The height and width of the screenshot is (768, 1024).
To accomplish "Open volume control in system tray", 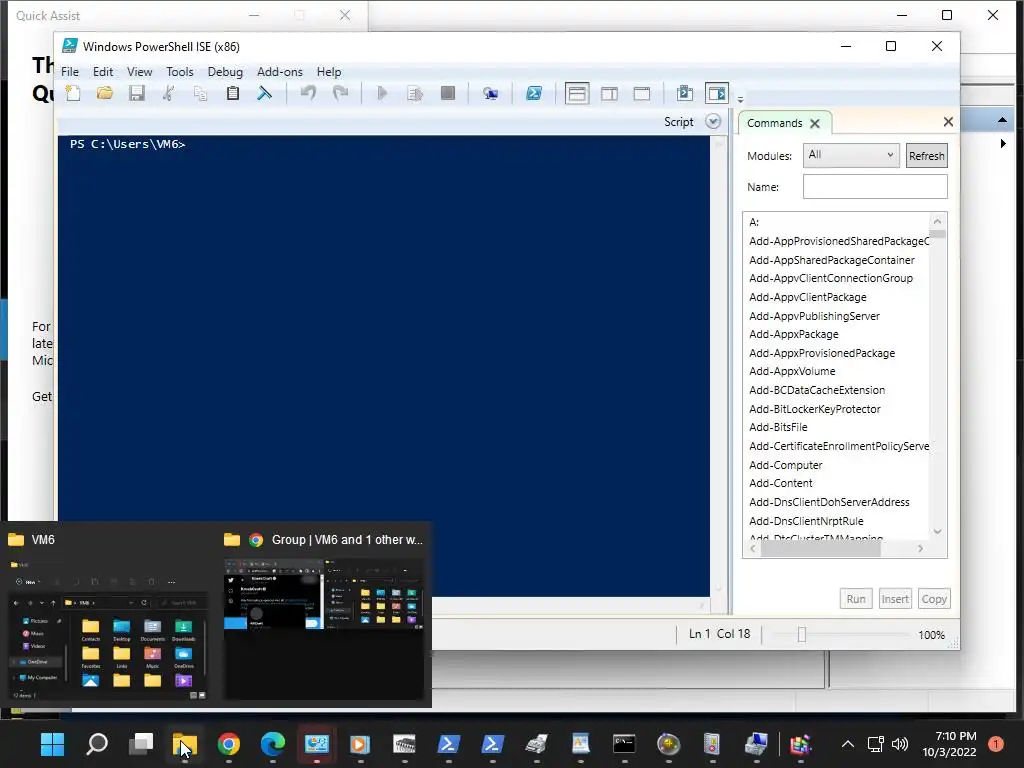I will [900, 744].
